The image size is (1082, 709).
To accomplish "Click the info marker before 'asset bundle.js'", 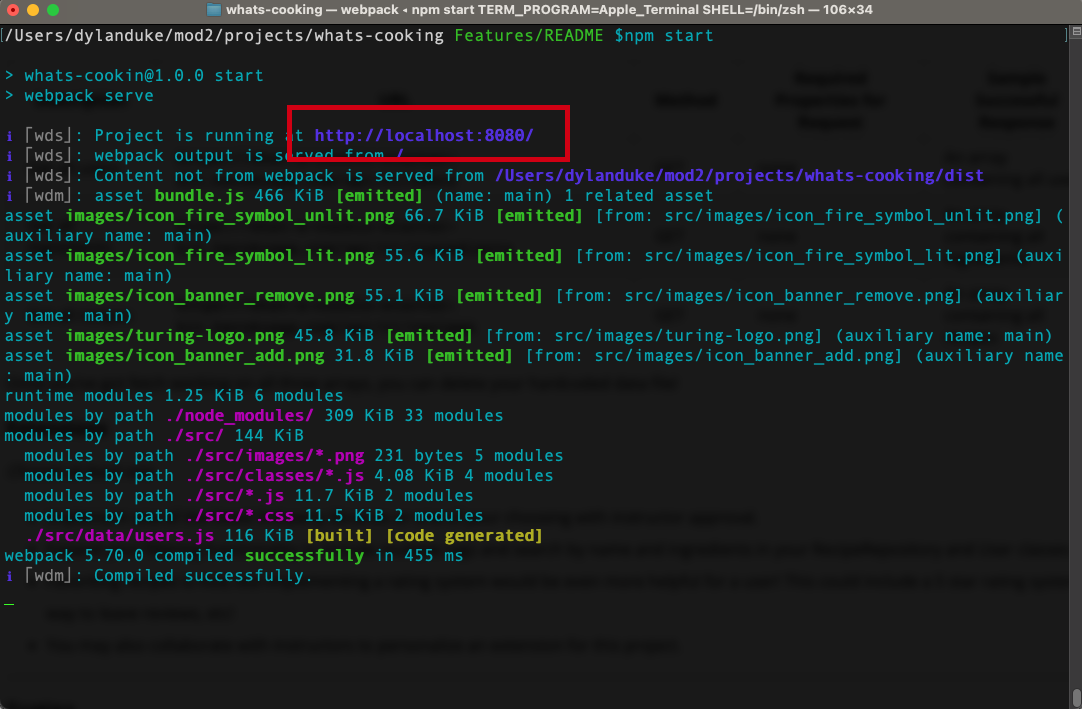I will tap(9, 195).
